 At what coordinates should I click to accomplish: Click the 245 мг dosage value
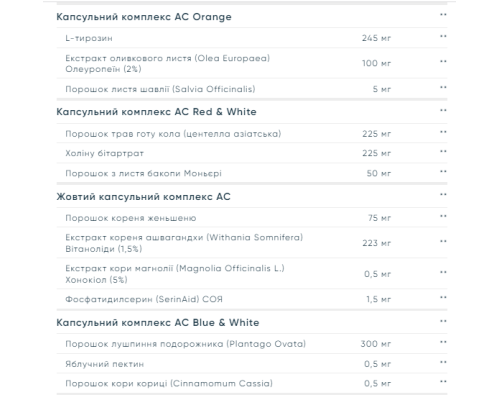pos(376,38)
